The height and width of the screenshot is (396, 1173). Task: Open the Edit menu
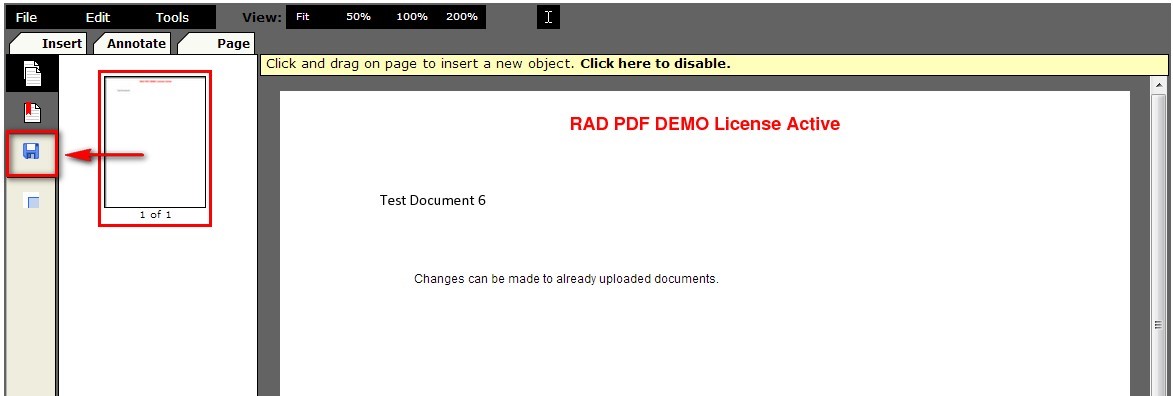[97, 17]
